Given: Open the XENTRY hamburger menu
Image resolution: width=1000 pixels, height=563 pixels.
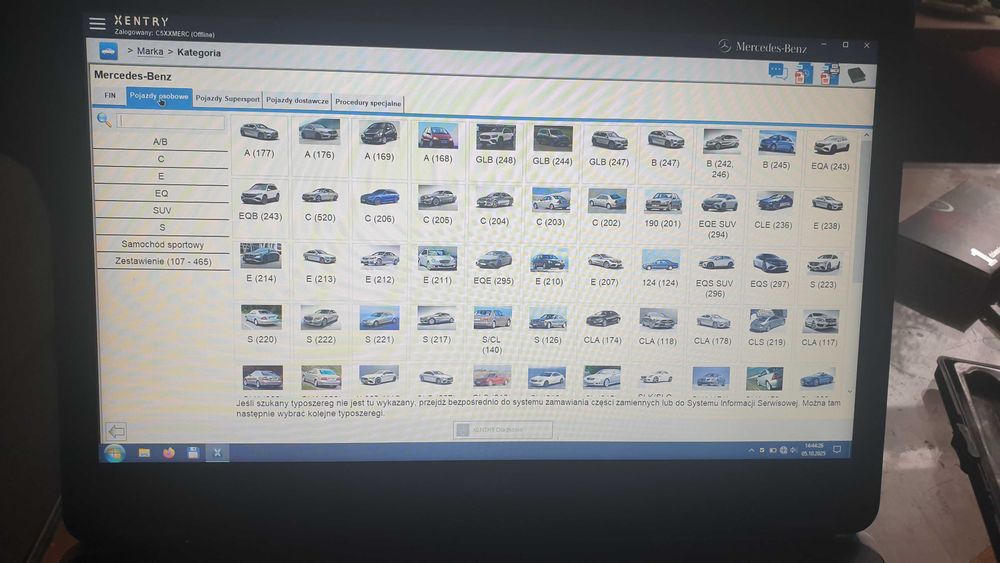Looking at the screenshot, I should pos(97,24).
